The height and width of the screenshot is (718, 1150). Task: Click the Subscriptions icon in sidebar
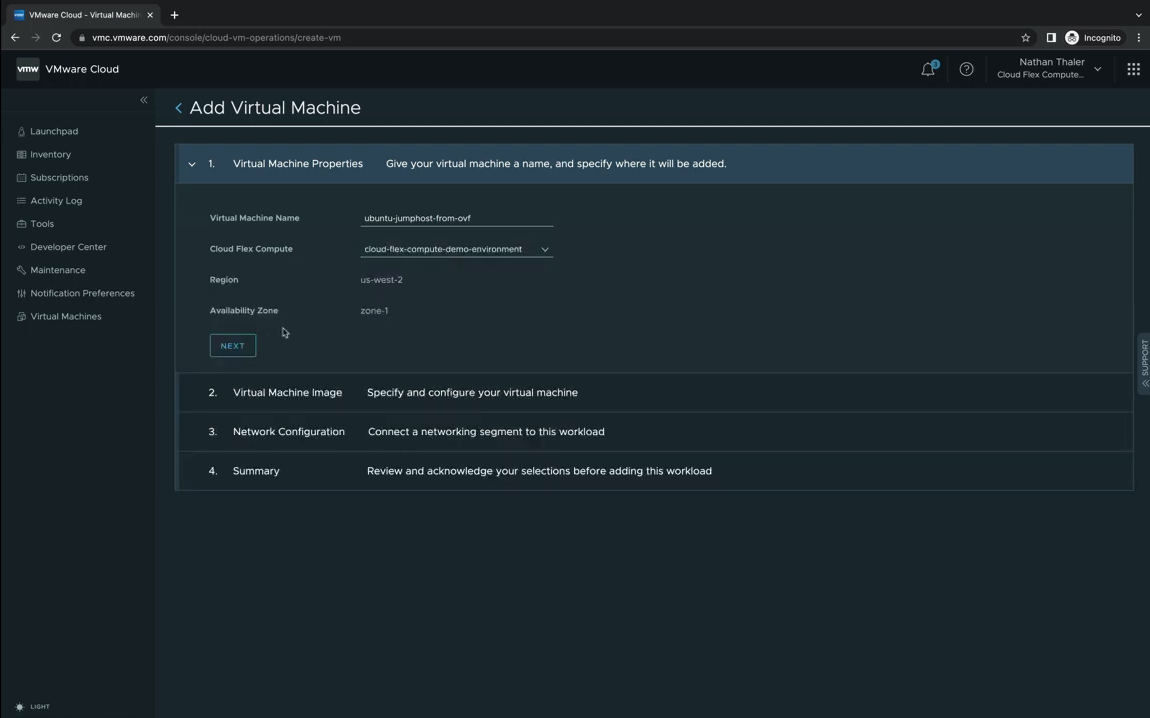coord(21,177)
